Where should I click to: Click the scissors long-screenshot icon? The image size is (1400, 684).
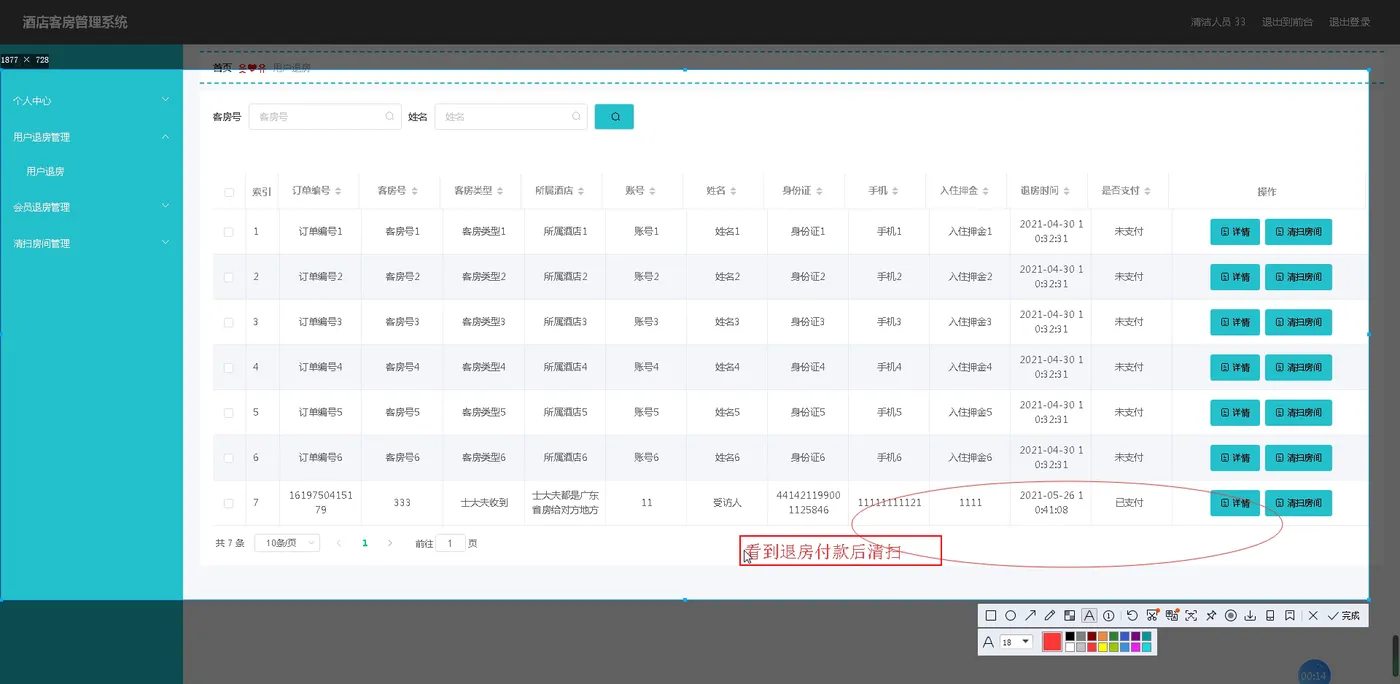[1152, 616]
